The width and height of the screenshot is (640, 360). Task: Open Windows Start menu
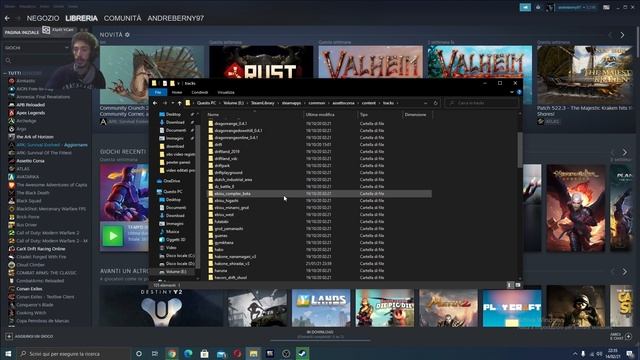point(8,353)
